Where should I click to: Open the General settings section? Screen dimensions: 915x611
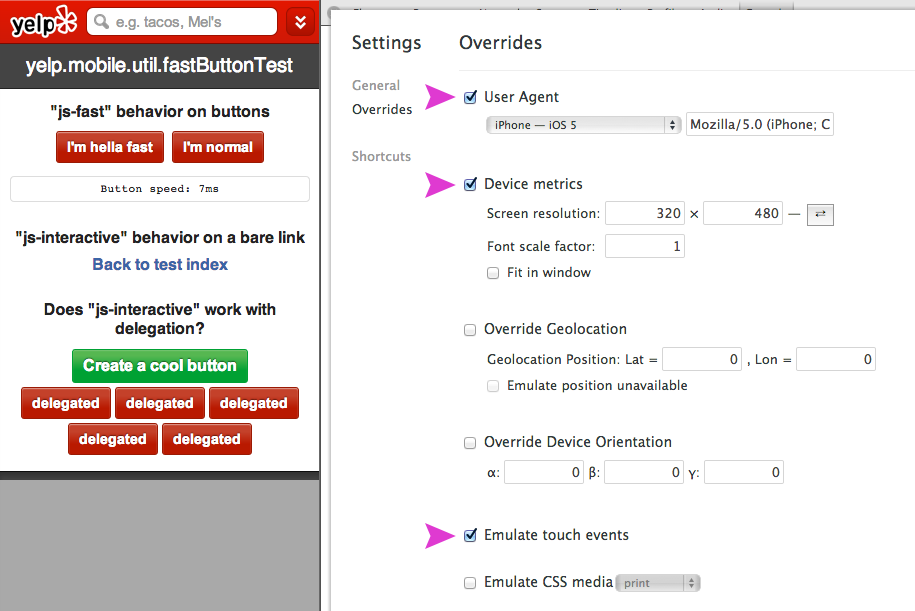(x=376, y=85)
